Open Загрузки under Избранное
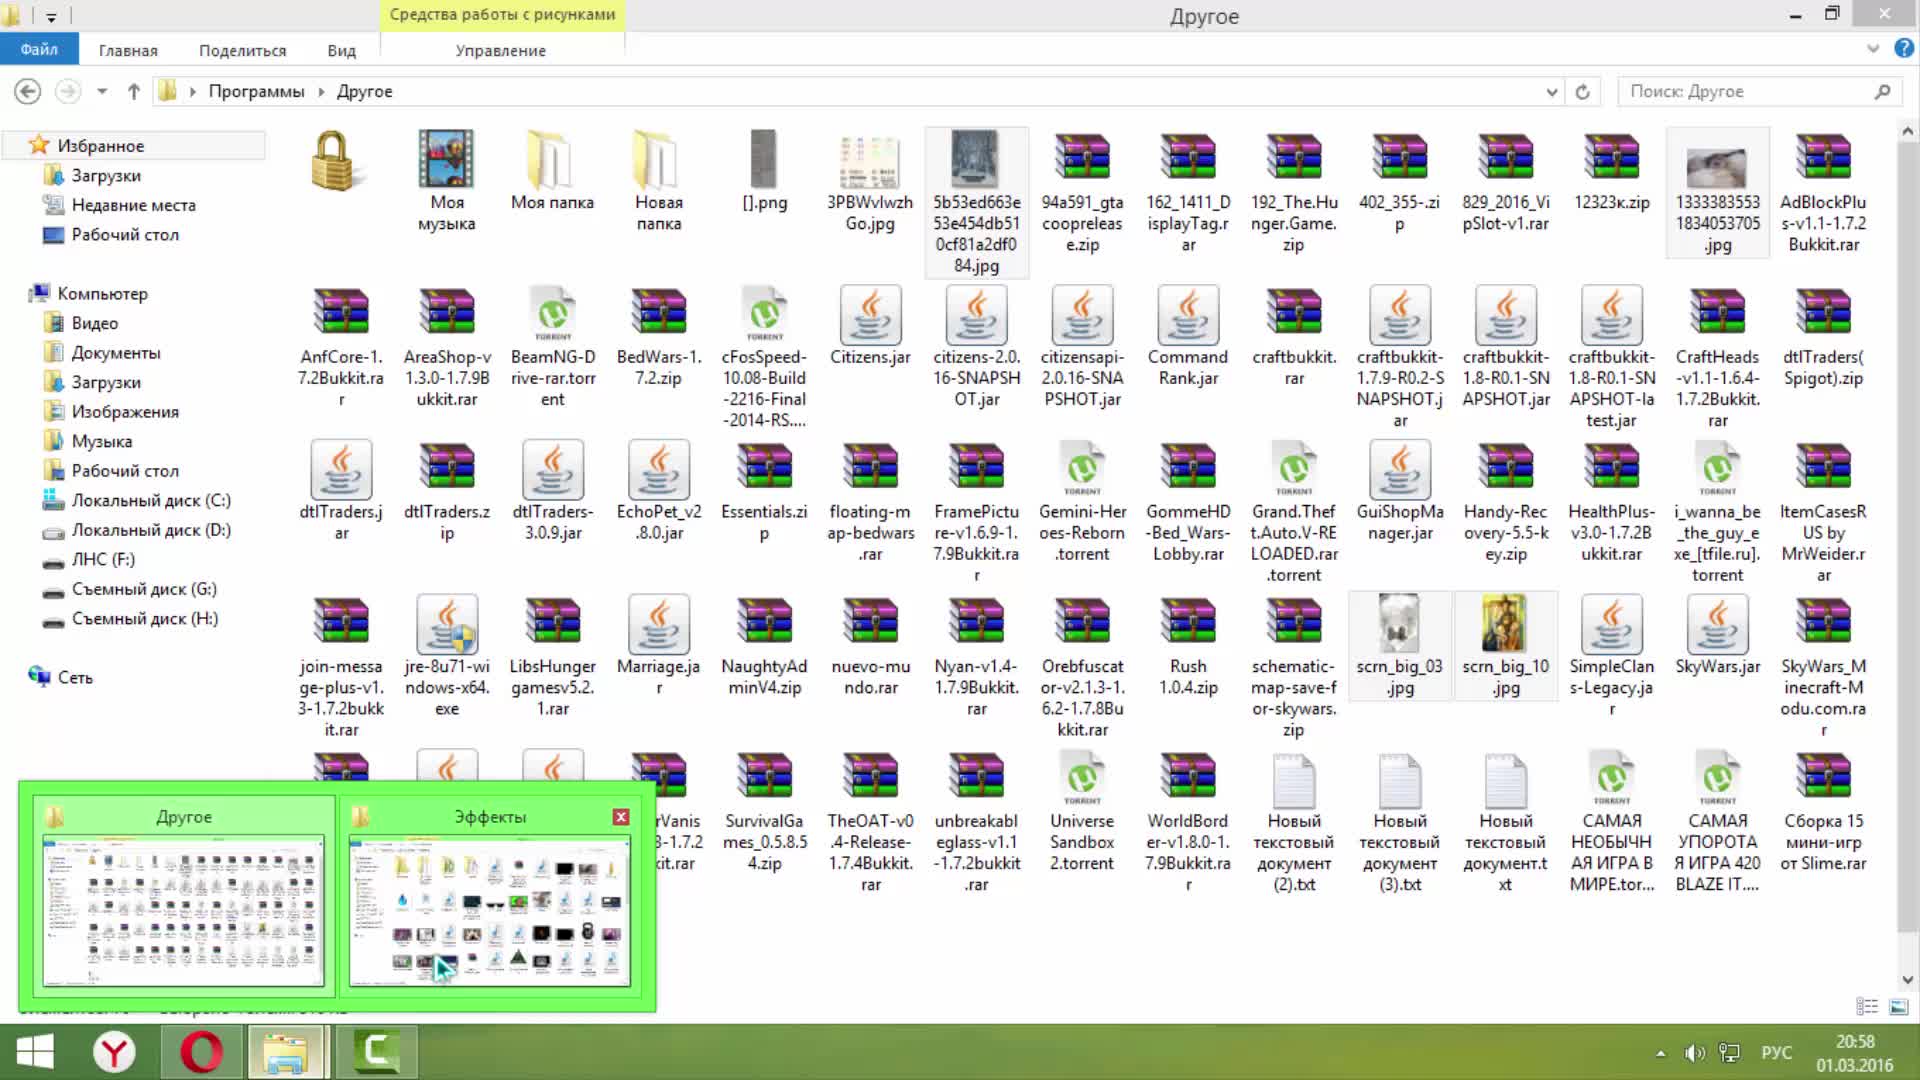Screen dimensions: 1920x1080 click(105, 176)
